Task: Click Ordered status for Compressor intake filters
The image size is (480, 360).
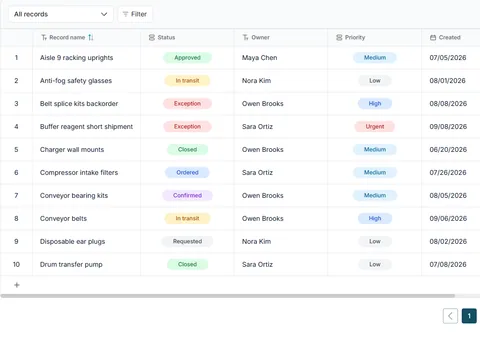Action: (x=187, y=173)
